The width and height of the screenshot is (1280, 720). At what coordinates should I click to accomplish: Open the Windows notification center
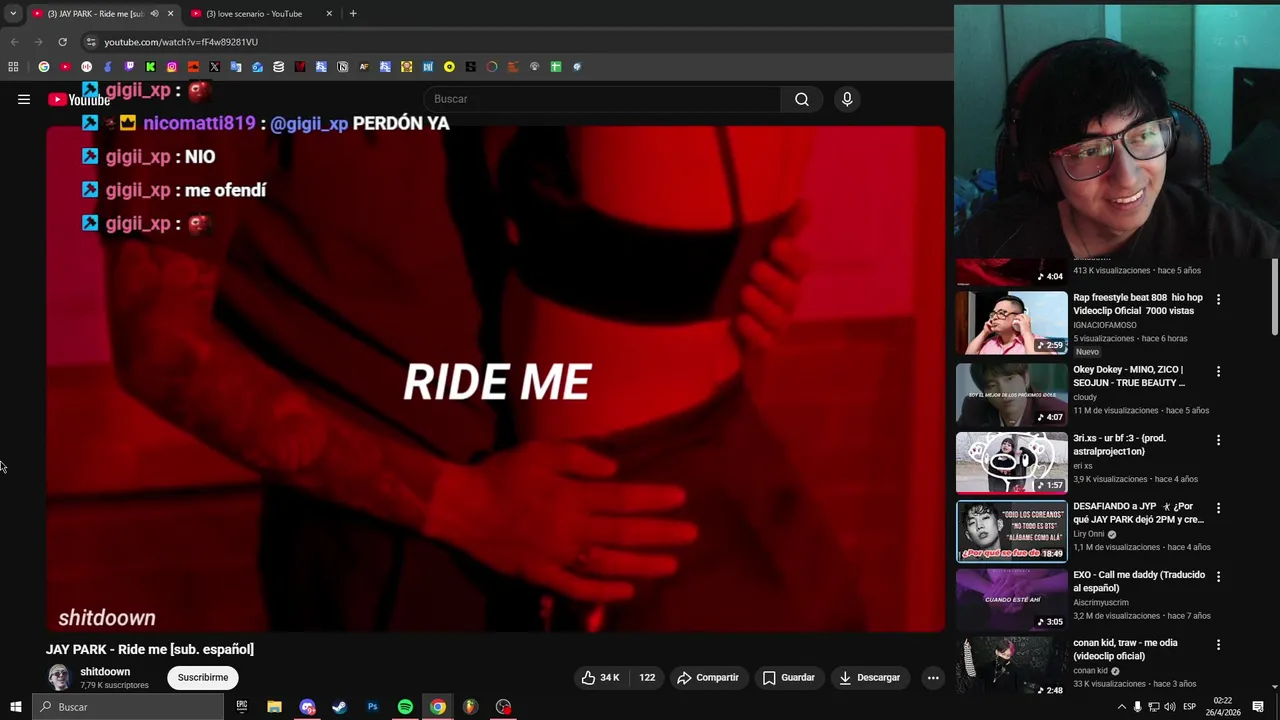pyautogui.click(x=1258, y=707)
